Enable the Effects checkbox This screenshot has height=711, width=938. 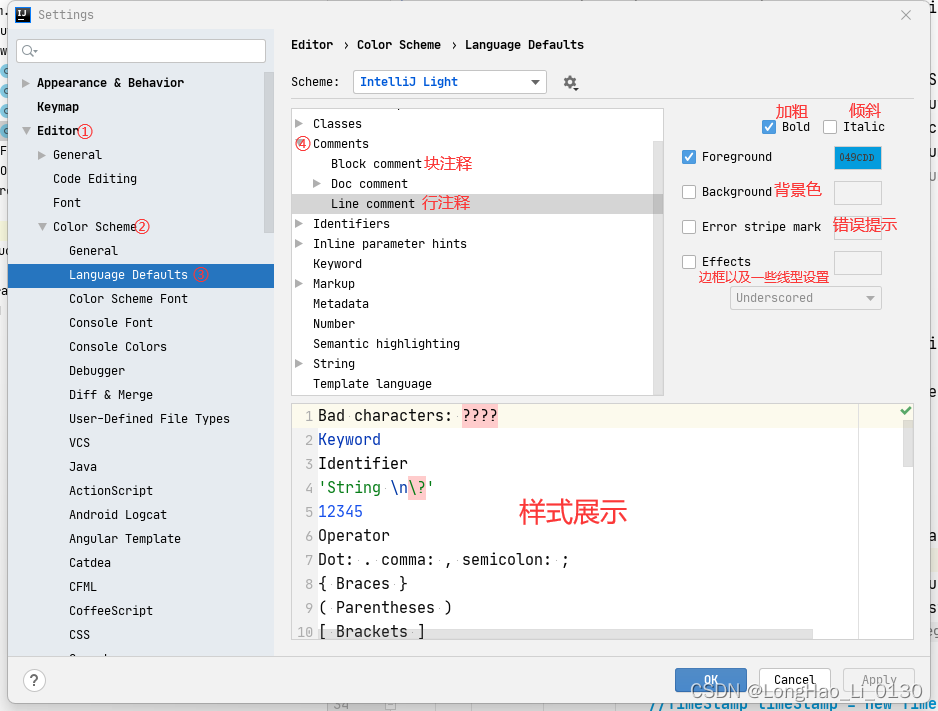click(689, 262)
